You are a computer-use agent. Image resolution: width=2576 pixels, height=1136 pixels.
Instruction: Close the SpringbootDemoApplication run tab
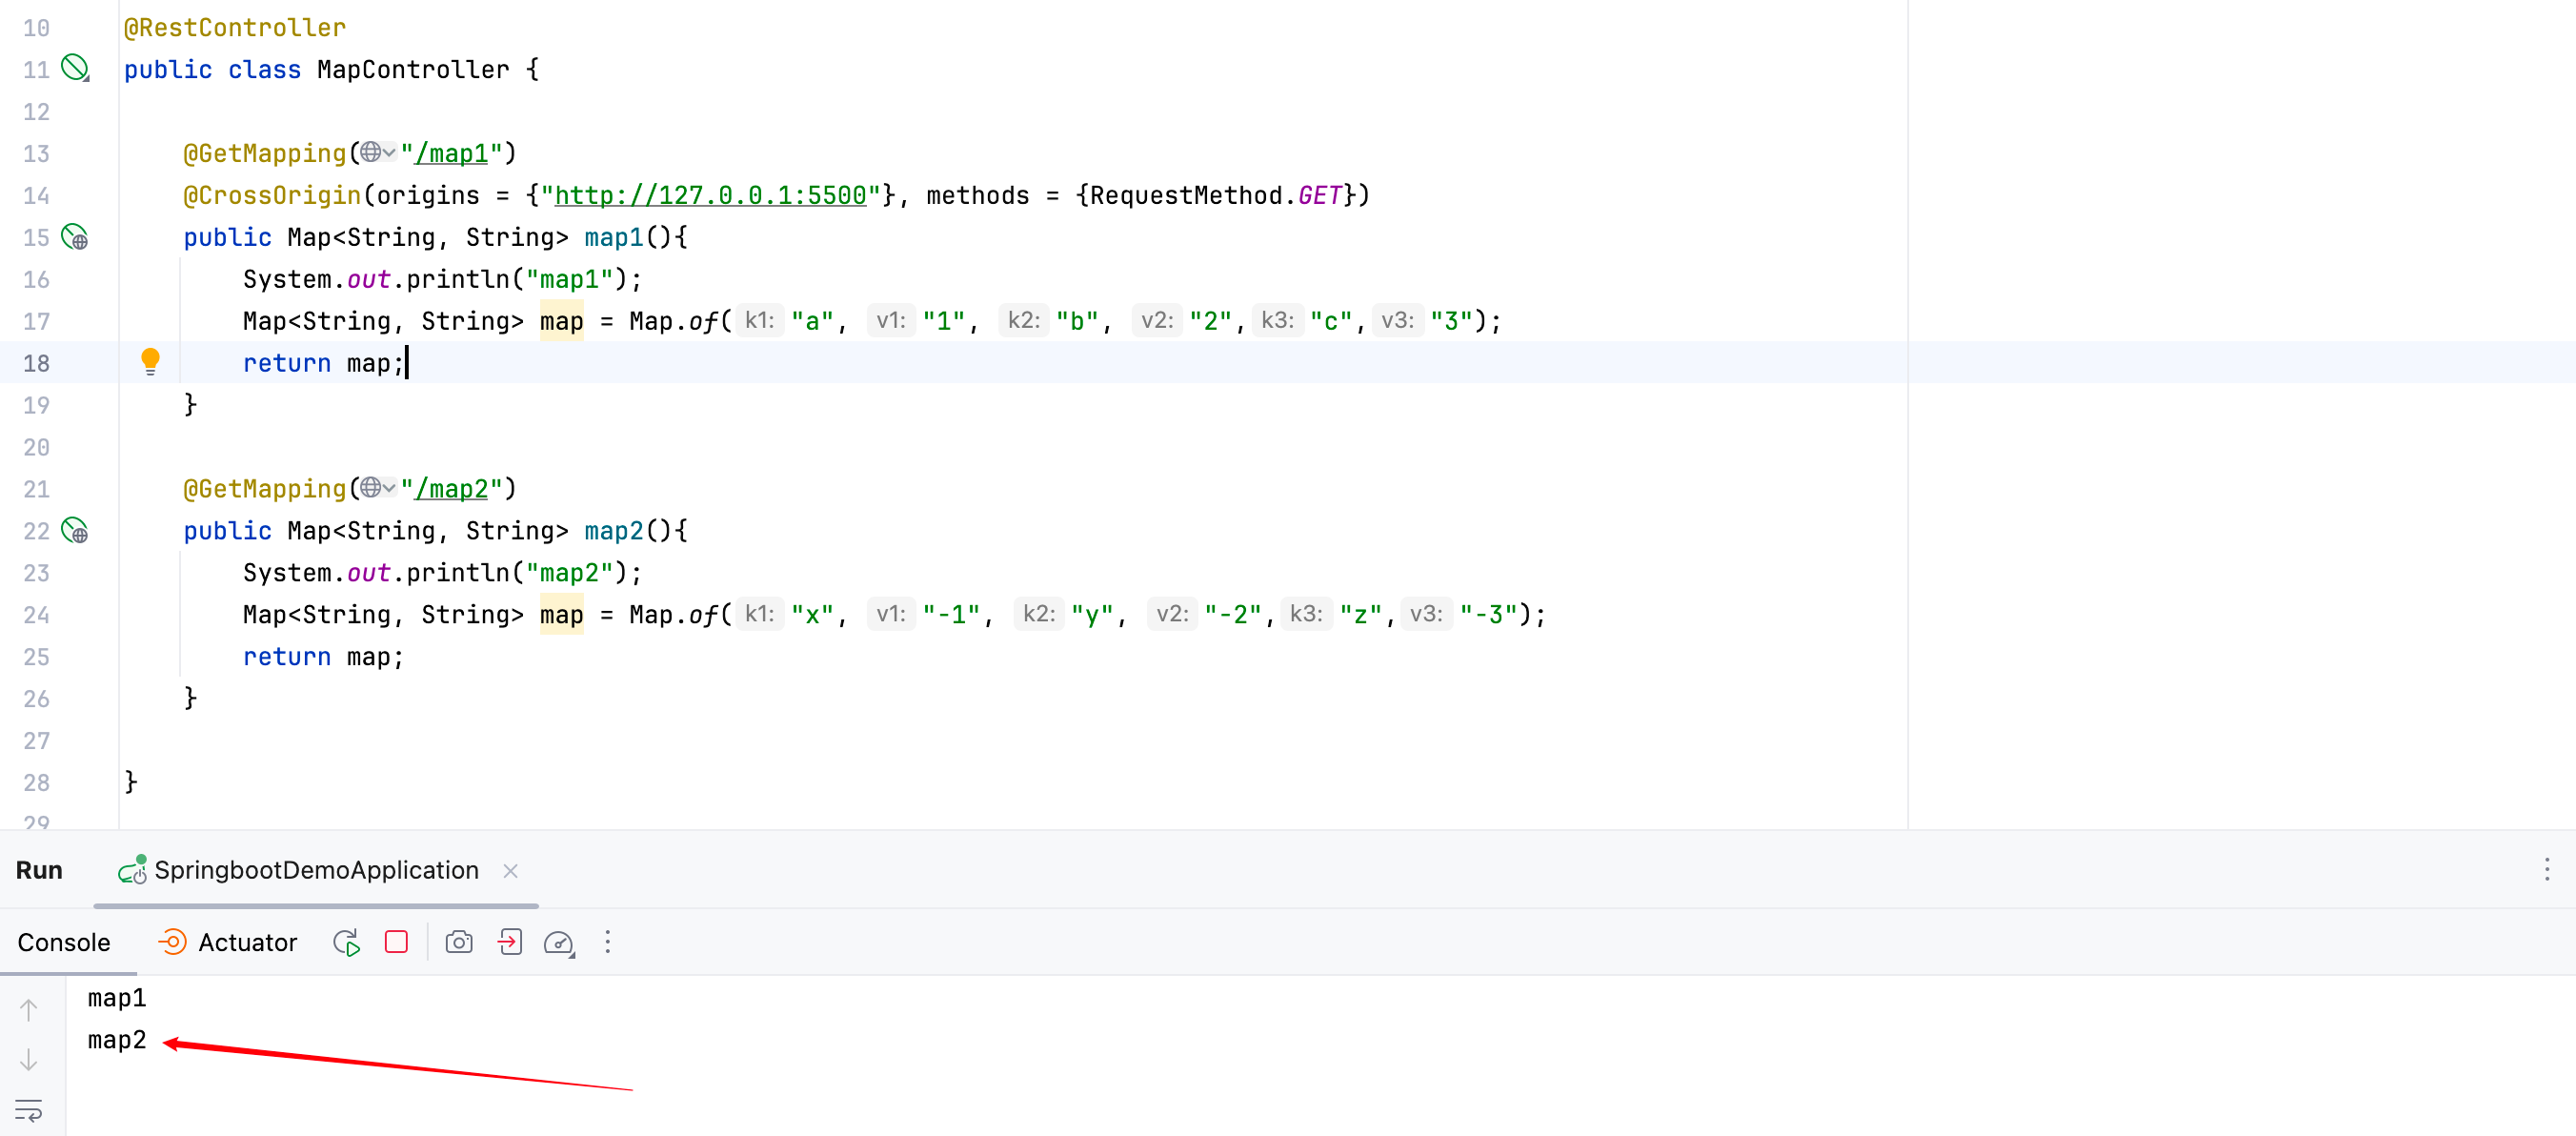[510, 871]
